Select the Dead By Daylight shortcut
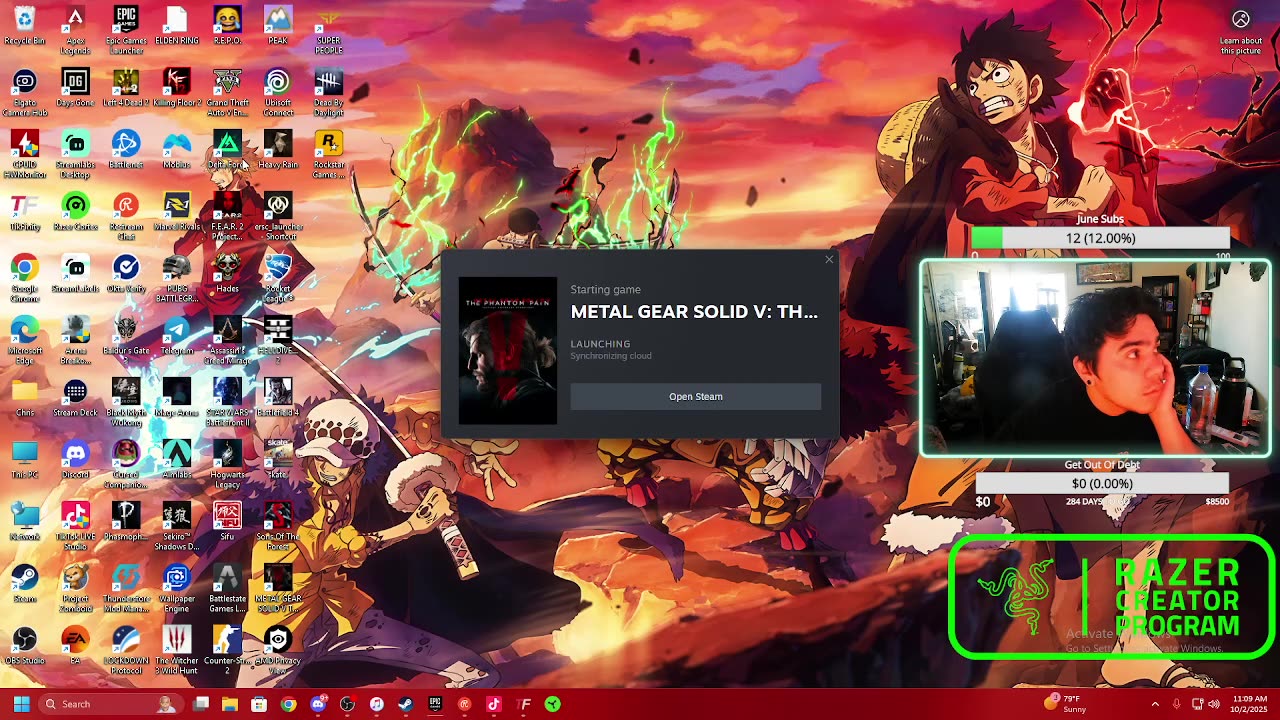The width and height of the screenshot is (1280, 720). point(328,93)
